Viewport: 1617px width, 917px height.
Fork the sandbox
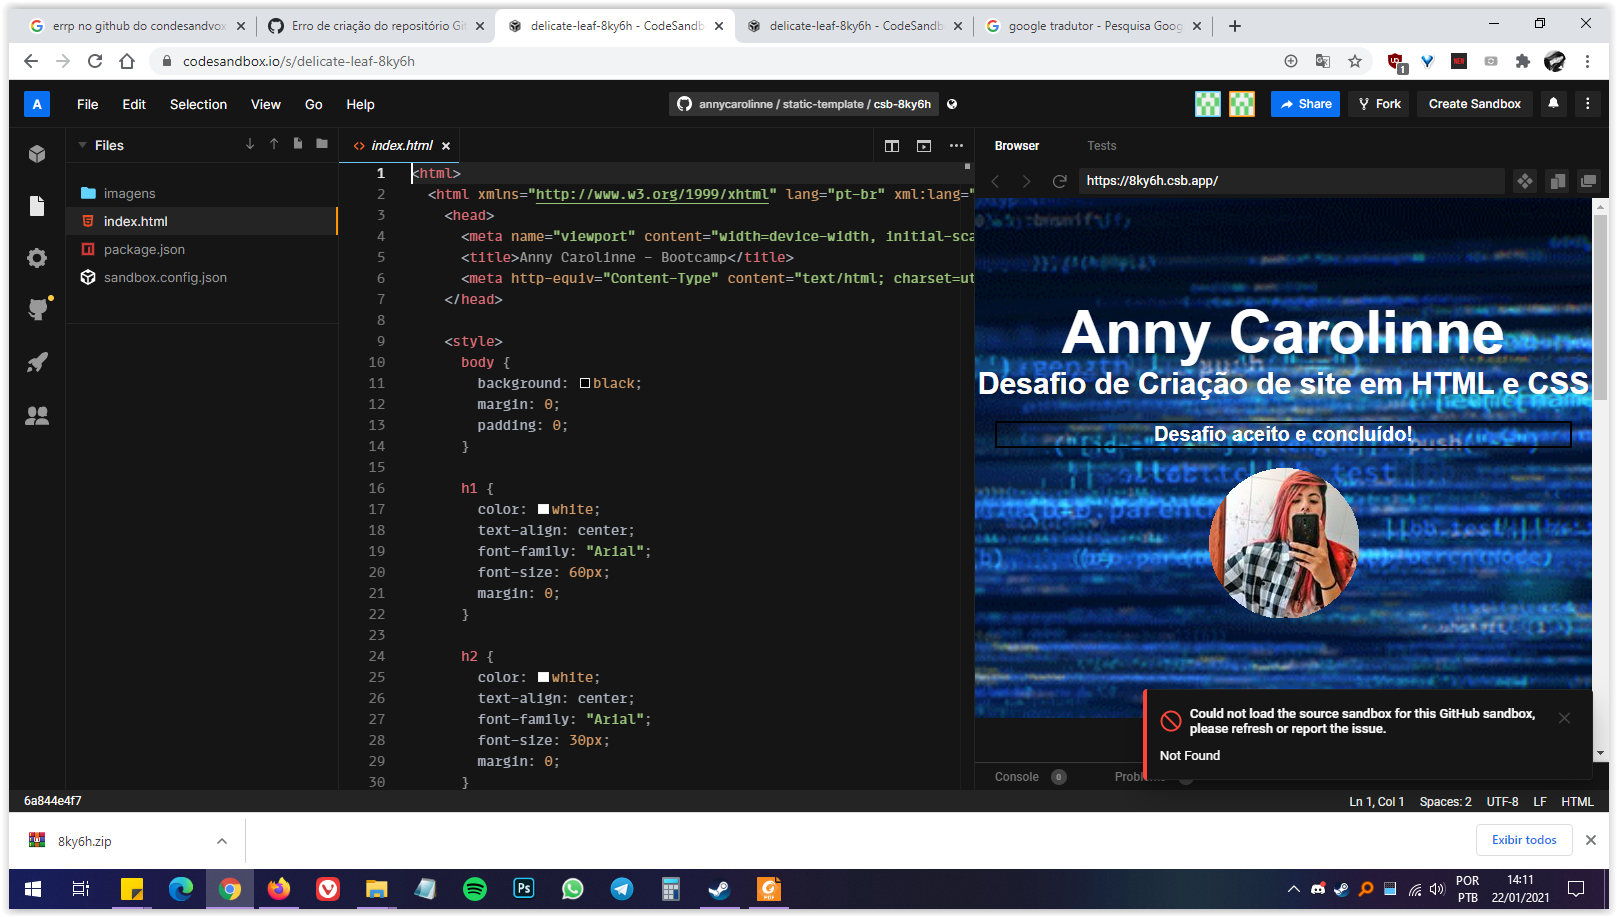coord(1379,104)
